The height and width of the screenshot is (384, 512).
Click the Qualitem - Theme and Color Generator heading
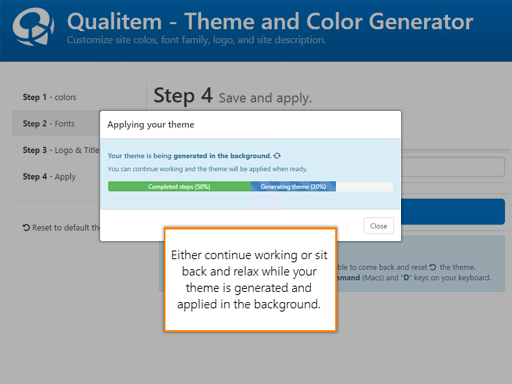pos(270,21)
